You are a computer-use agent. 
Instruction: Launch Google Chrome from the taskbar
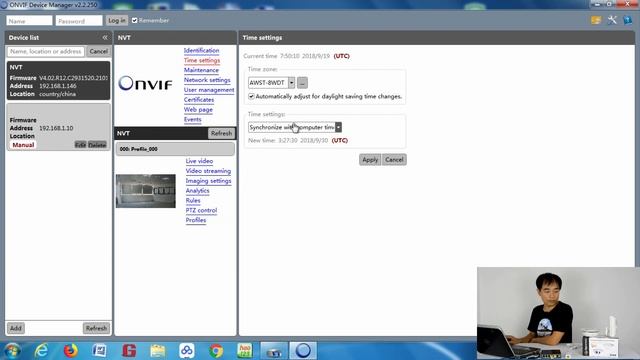[216, 351]
